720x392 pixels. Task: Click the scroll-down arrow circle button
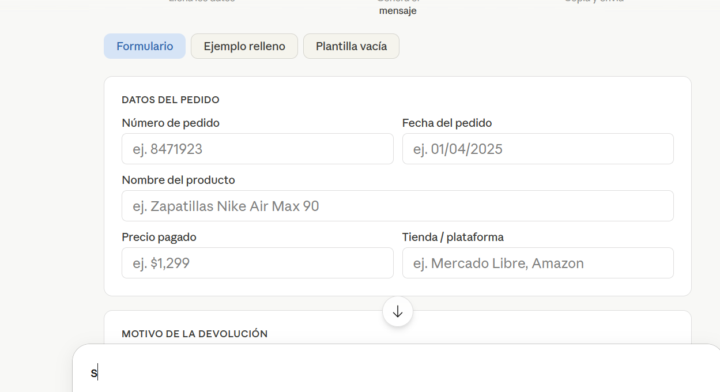click(398, 312)
